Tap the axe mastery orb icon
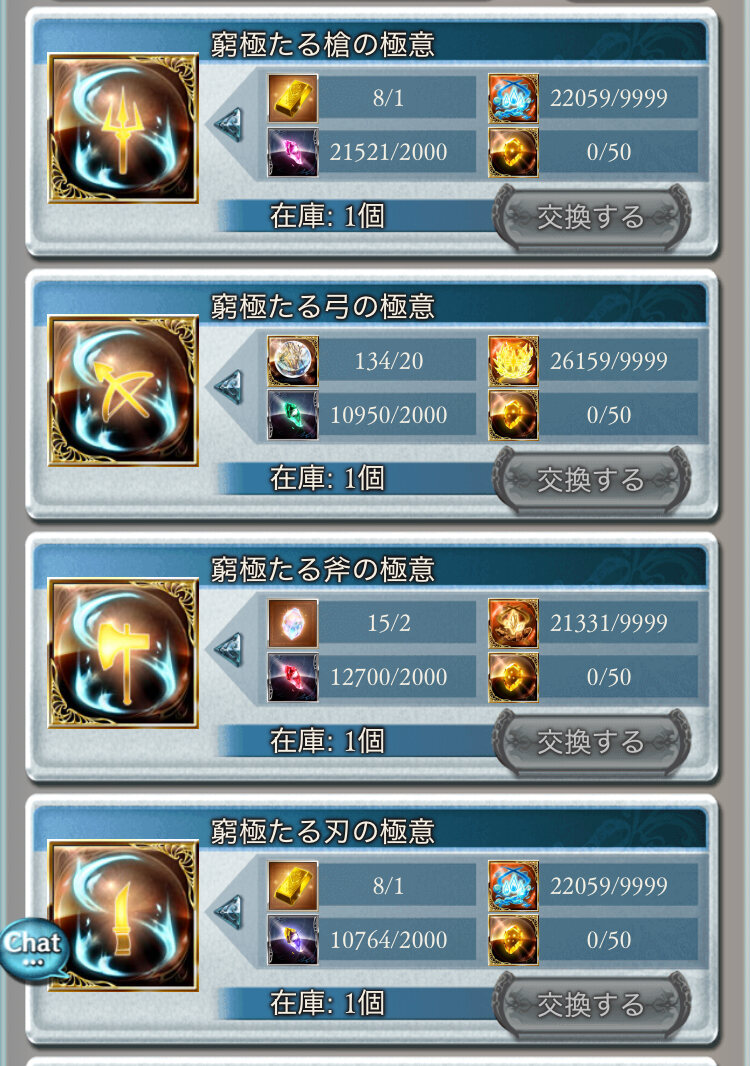This screenshot has width=750, height=1066. click(123, 653)
